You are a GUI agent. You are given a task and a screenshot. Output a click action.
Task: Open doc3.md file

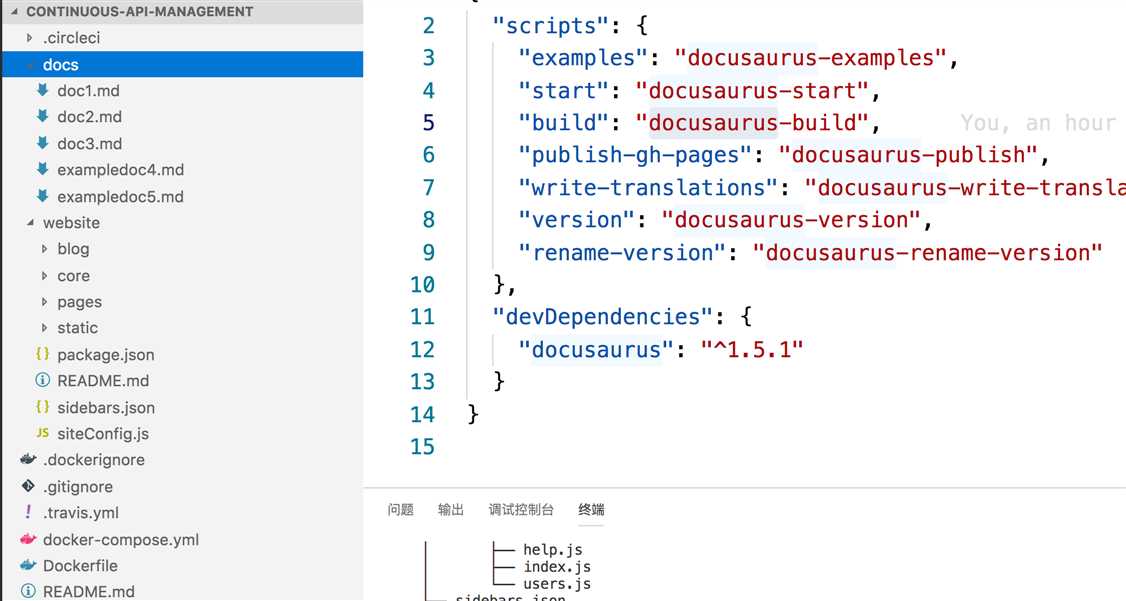[90, 143]
